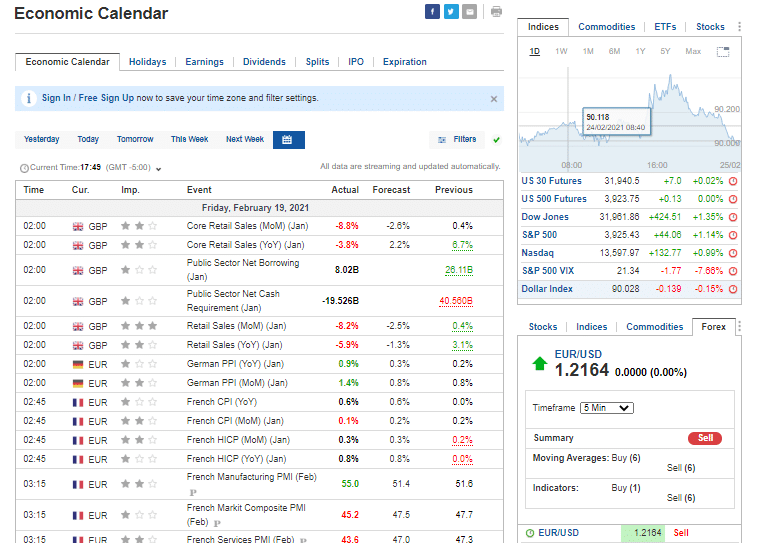This screenshot has width=779, height=543.
Task: Switch to the Holidays tab
Action: click(148, 62)
